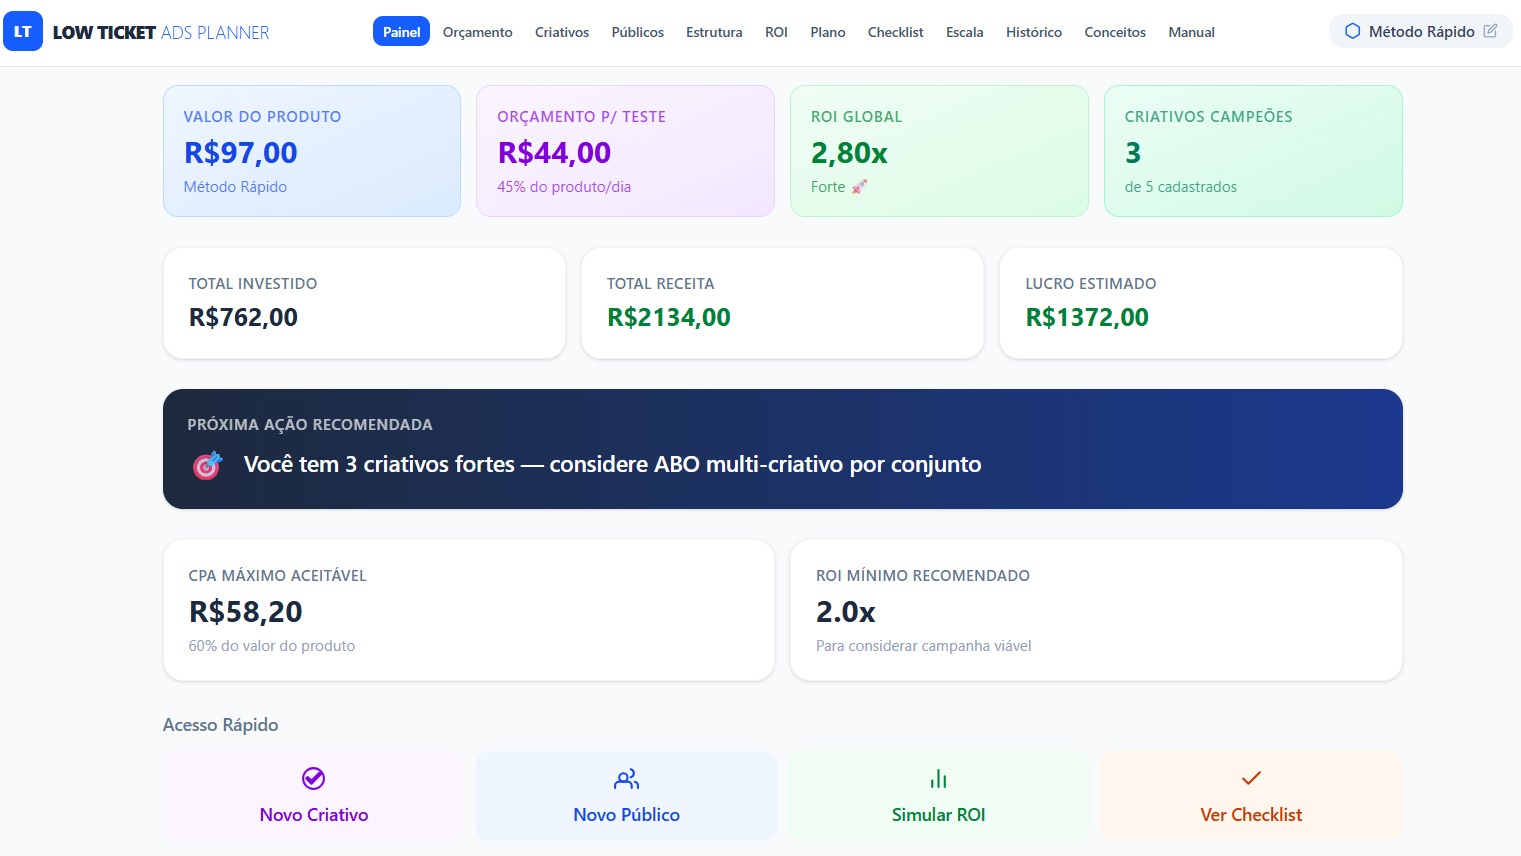
Task: Click the próxima ação recomendada banner
Action: [783, 449]
